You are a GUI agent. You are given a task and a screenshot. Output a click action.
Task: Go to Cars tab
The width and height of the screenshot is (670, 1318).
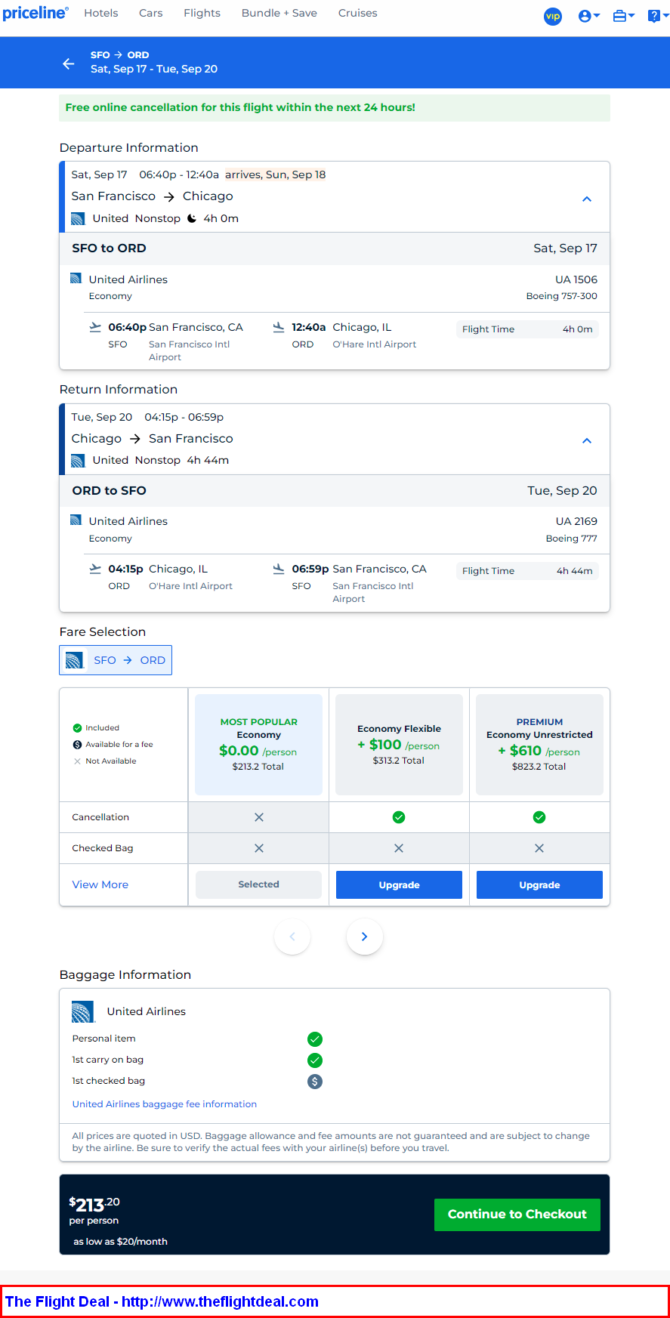pyautogui.click(x=151, y=13)
